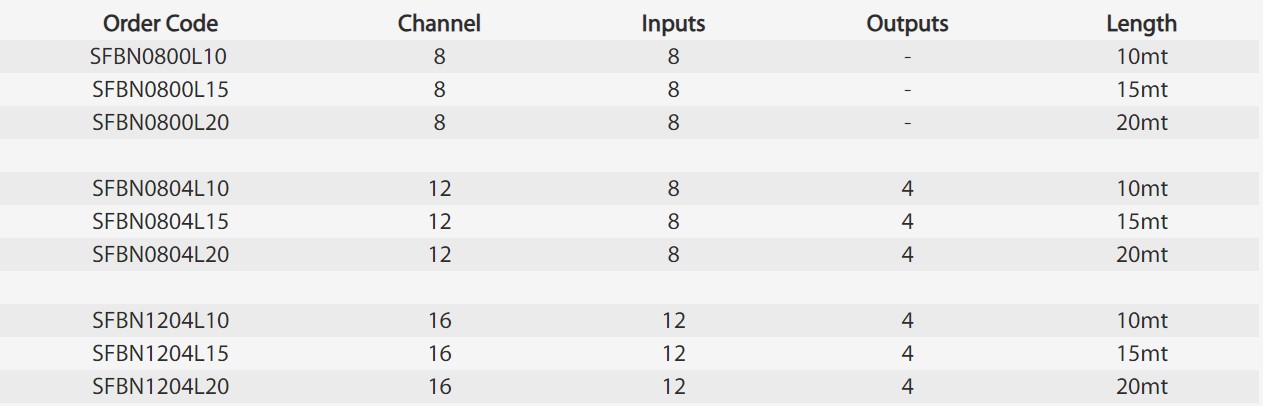
Task: Select order code SFBN0804L10
Action: [x=160, y=188]
